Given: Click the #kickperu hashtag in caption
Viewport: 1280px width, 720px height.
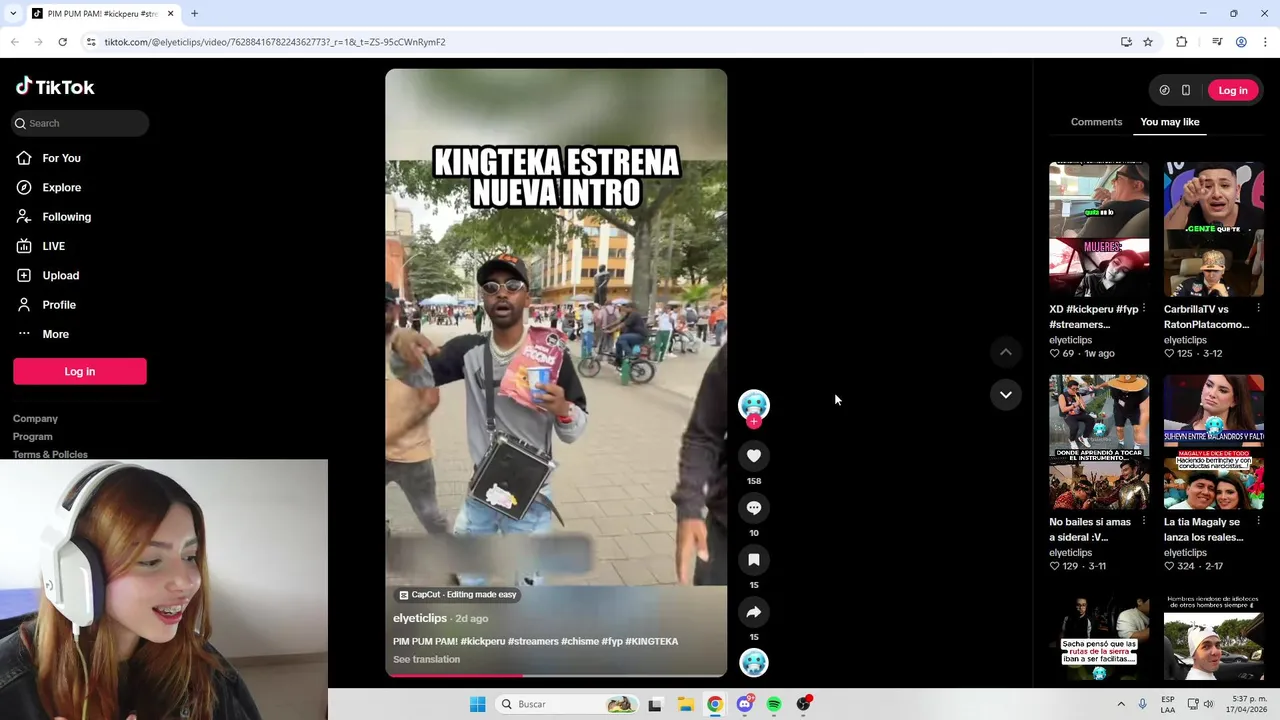Looking at the screenshot, I should (482, 641).
